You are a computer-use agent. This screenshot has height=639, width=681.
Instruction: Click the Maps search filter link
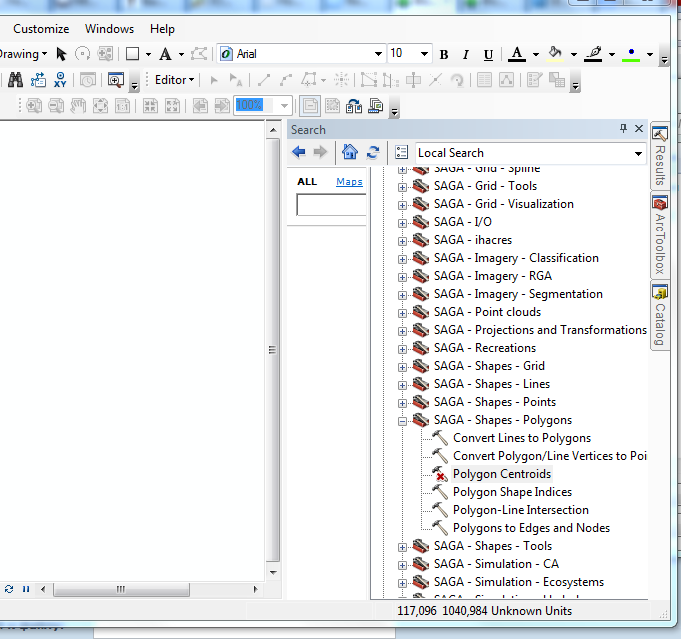[349, 182]
